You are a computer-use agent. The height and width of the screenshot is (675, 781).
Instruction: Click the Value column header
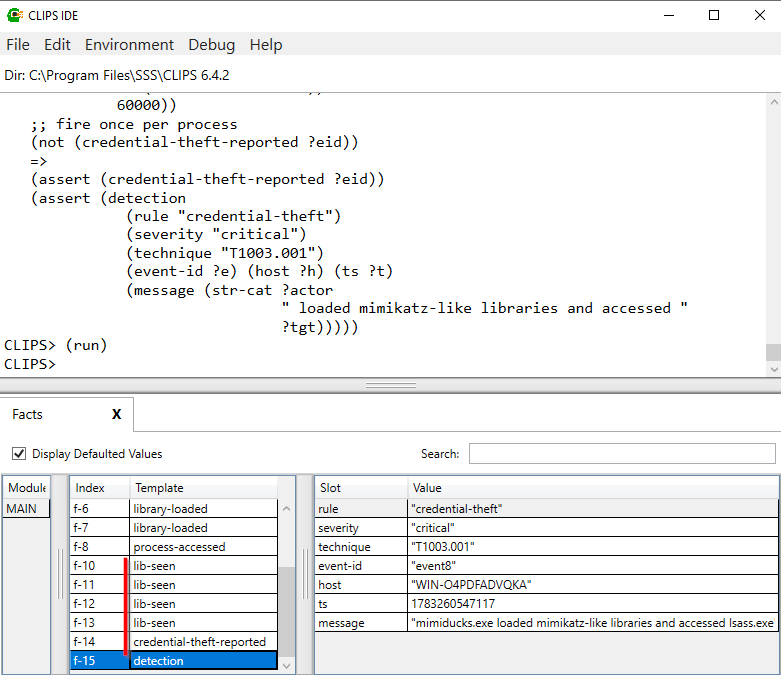pos(593,488)
